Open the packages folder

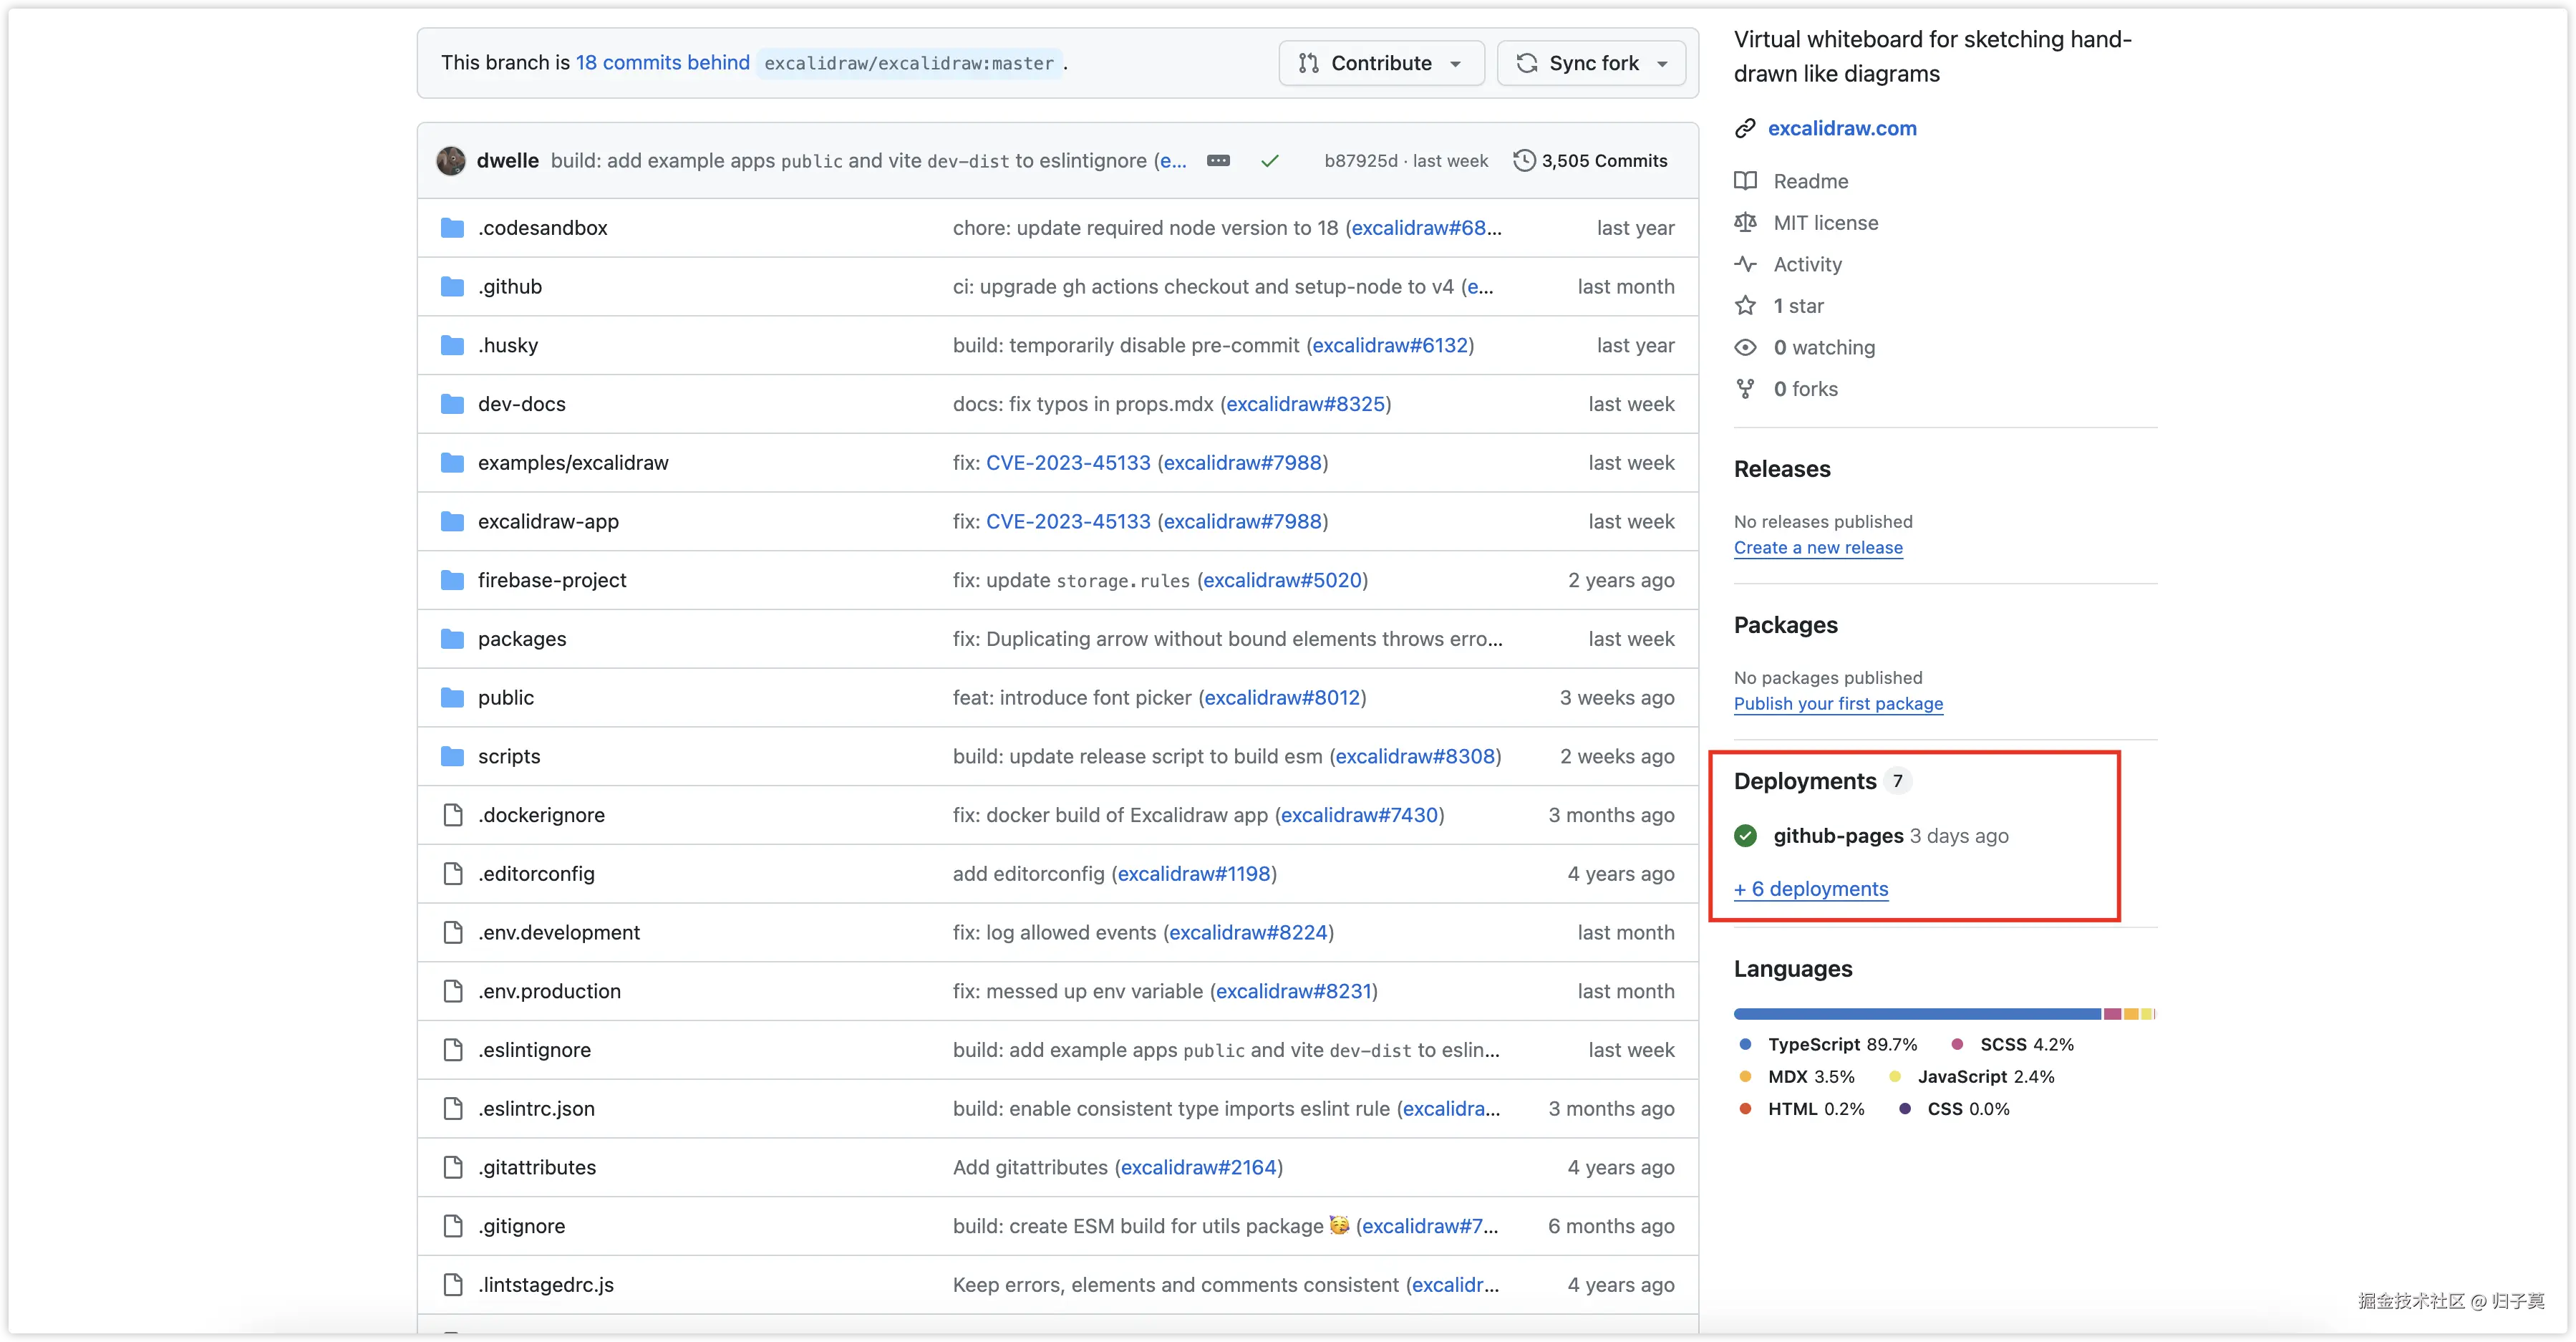point(521,639)
